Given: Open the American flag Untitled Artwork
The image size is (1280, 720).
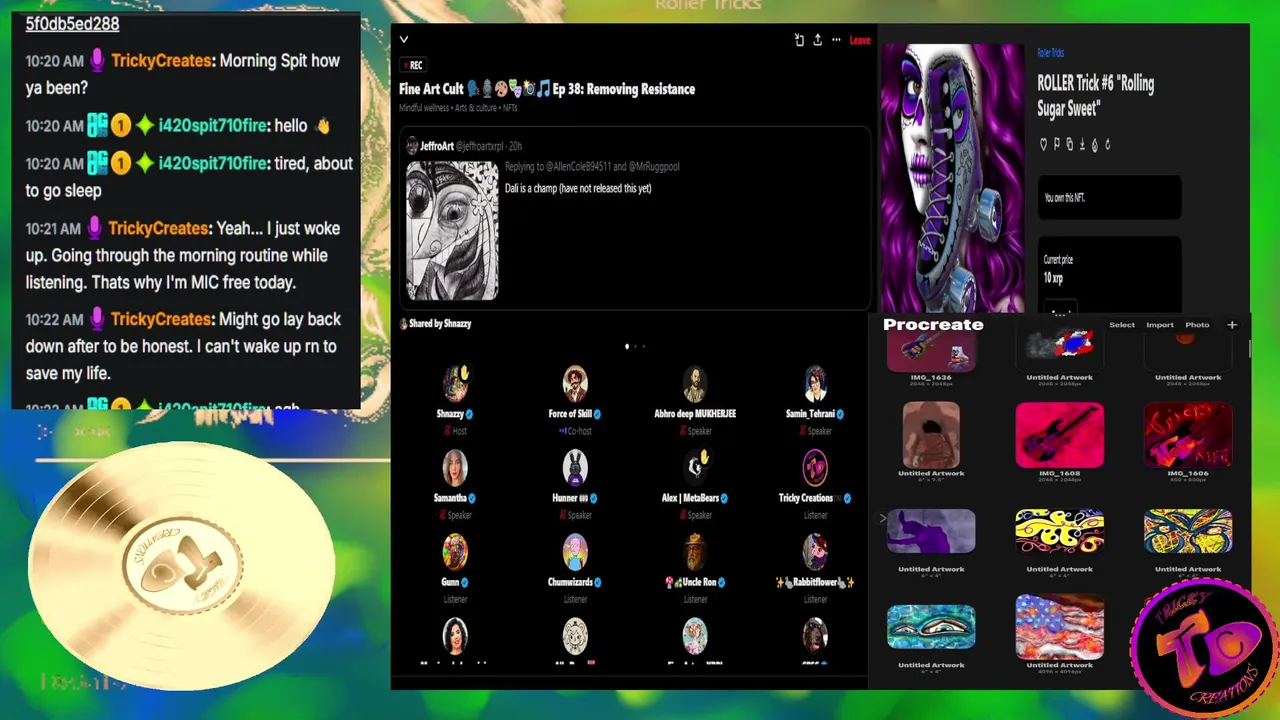Looking at the screenshot, I should 1059,627.
